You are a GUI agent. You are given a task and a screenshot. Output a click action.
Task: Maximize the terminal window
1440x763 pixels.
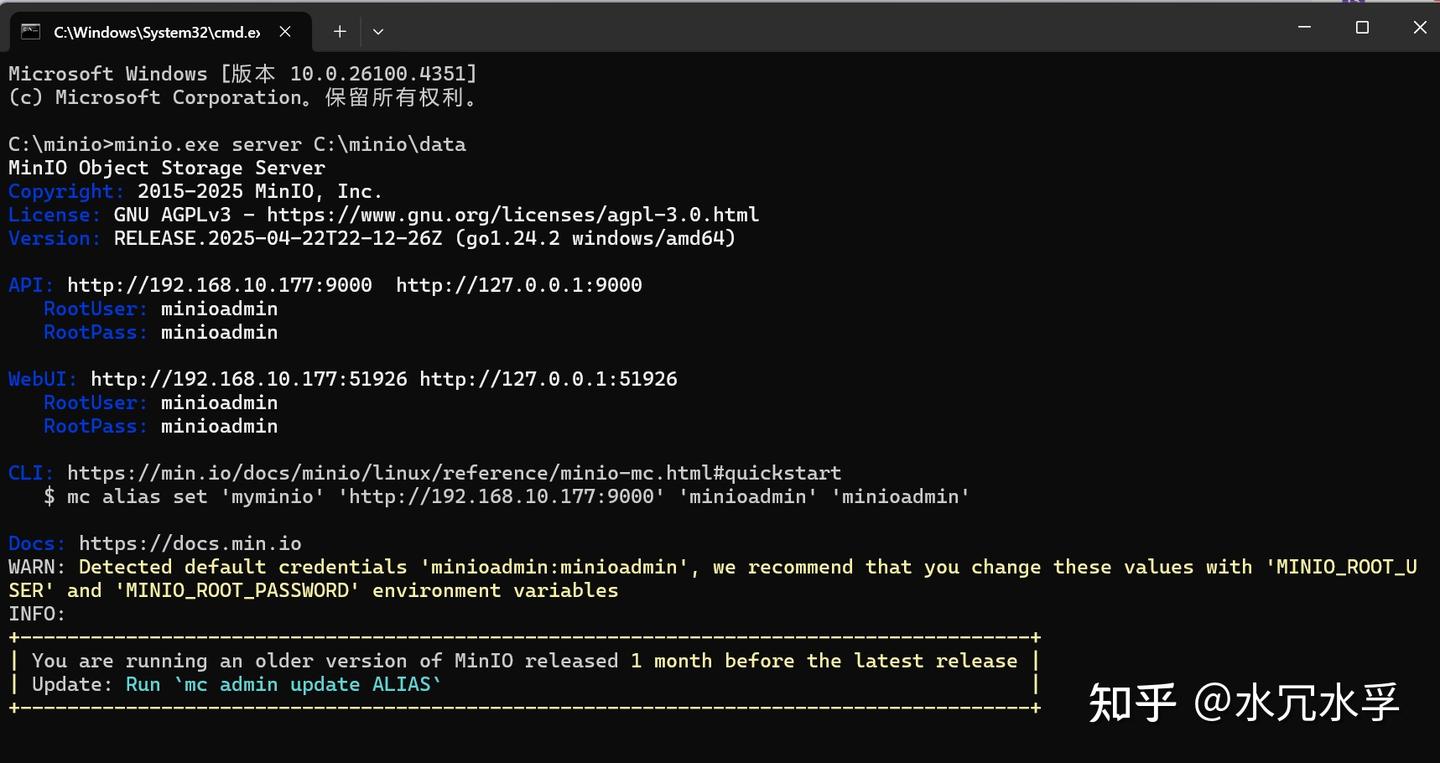(1362, 28)
